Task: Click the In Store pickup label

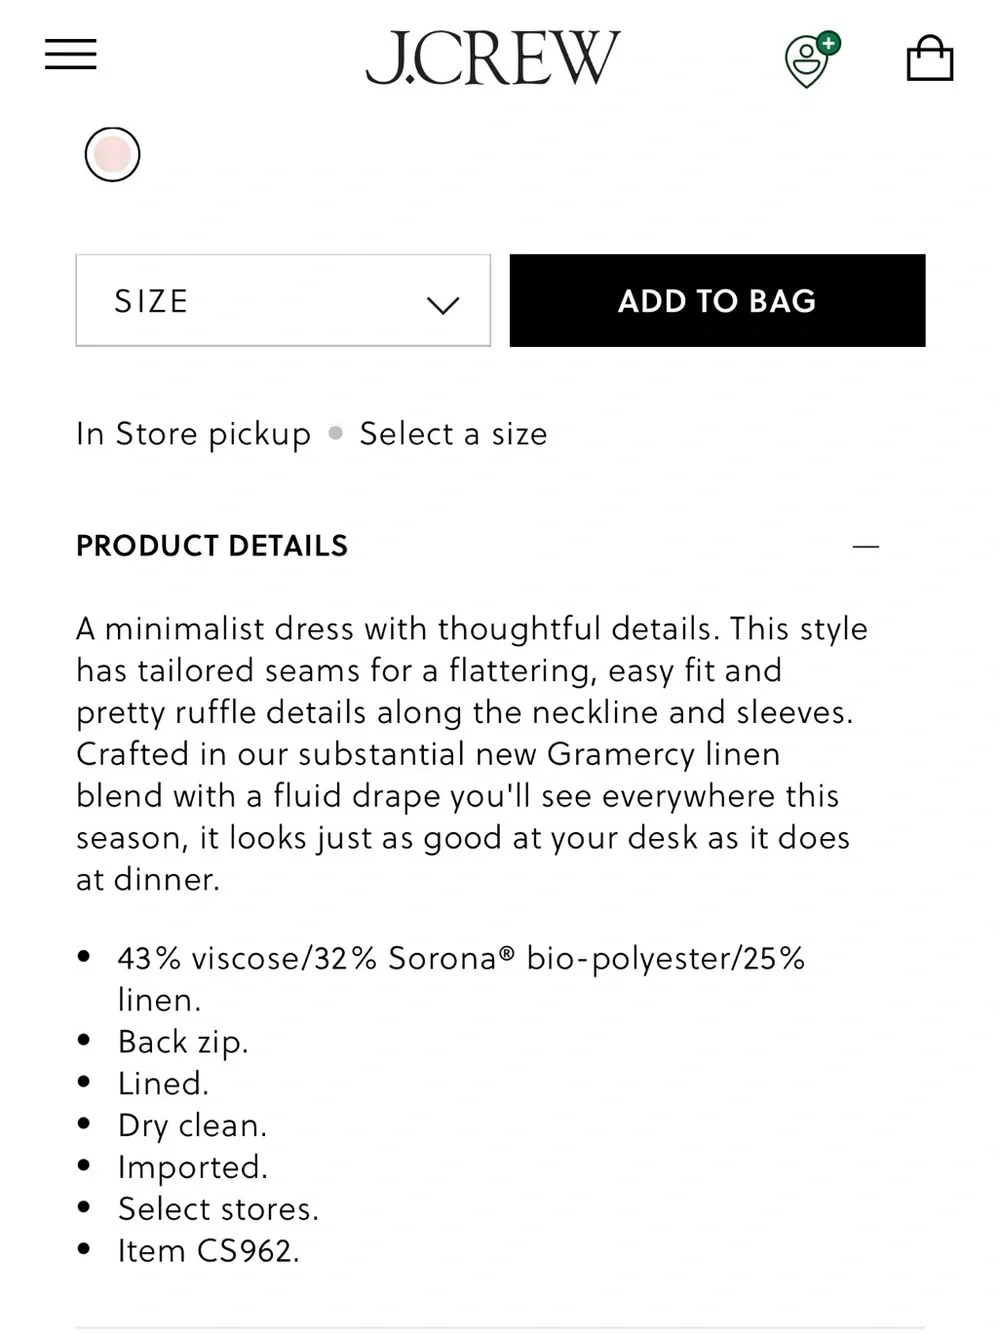Action: click(x=193, y=435)
